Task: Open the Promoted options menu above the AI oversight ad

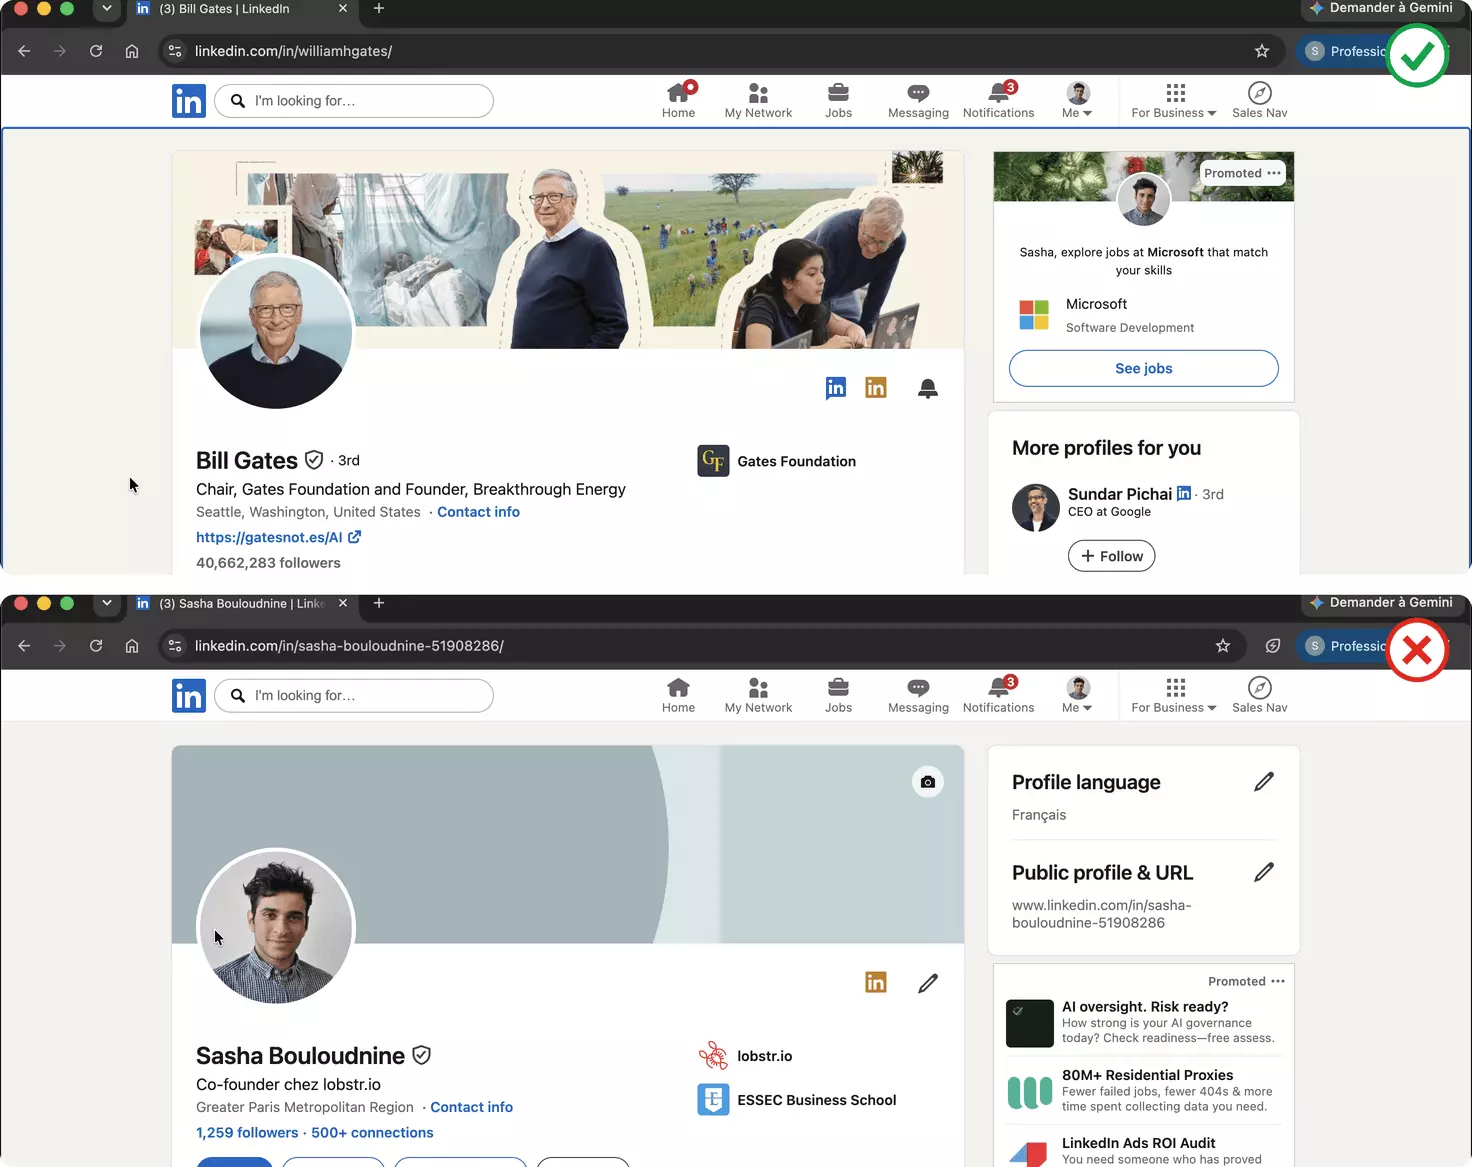Action: click(x=1278, y=981)
